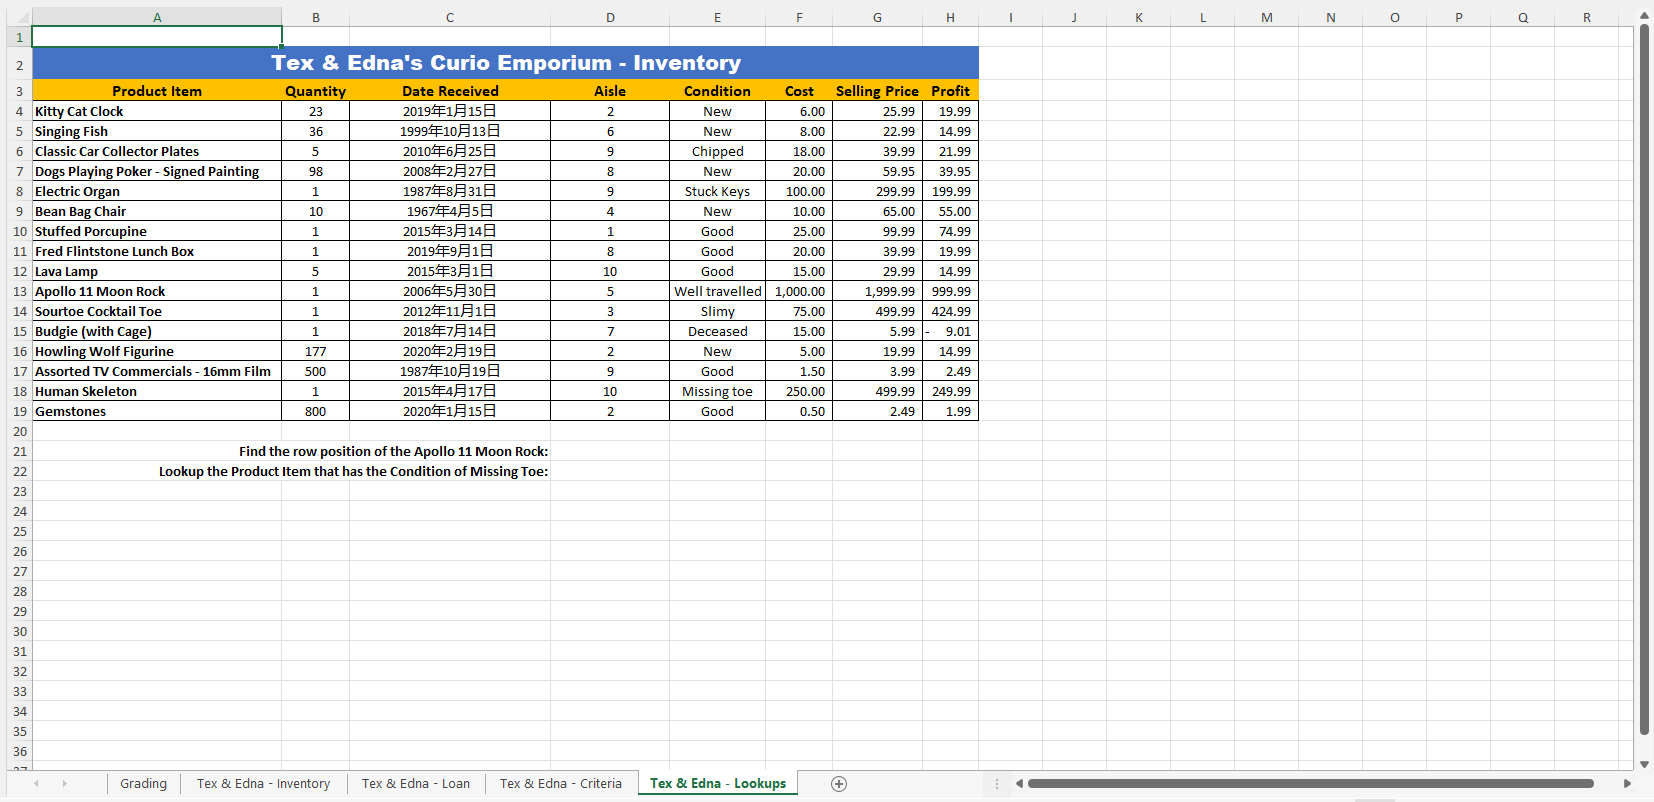Image resolution: width=1654 pixels, height=802 pixels.
Task: Select Fred Flintstone Lunch Box cell
Action: click(x=157, y=251)
